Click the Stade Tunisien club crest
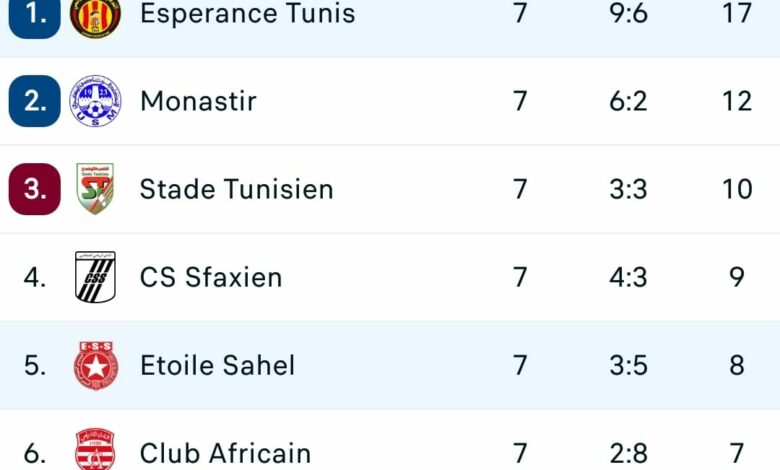780x470 pixels. pyautogui.click(x=95, y=189)
